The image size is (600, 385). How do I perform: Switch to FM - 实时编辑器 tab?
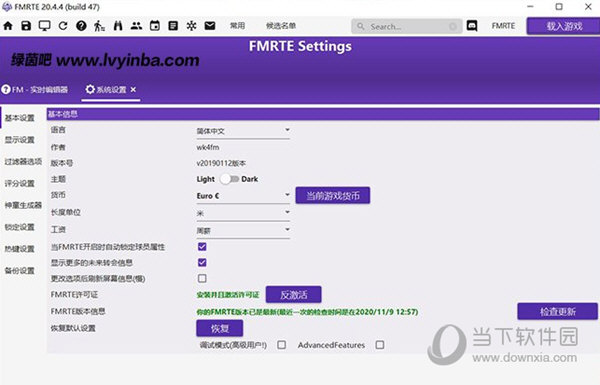(34, 90)
